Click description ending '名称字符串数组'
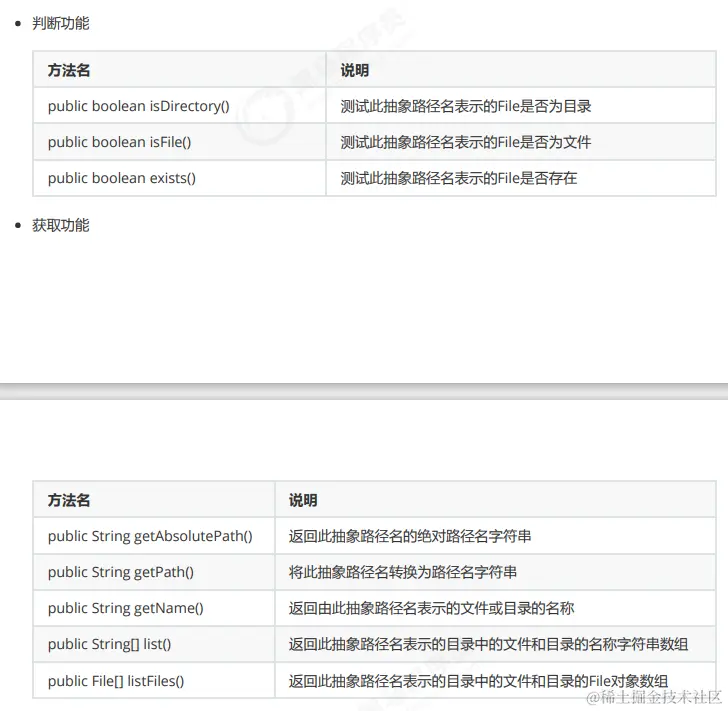This screenshot has height=711, width=728. click(x=488, y=645)
